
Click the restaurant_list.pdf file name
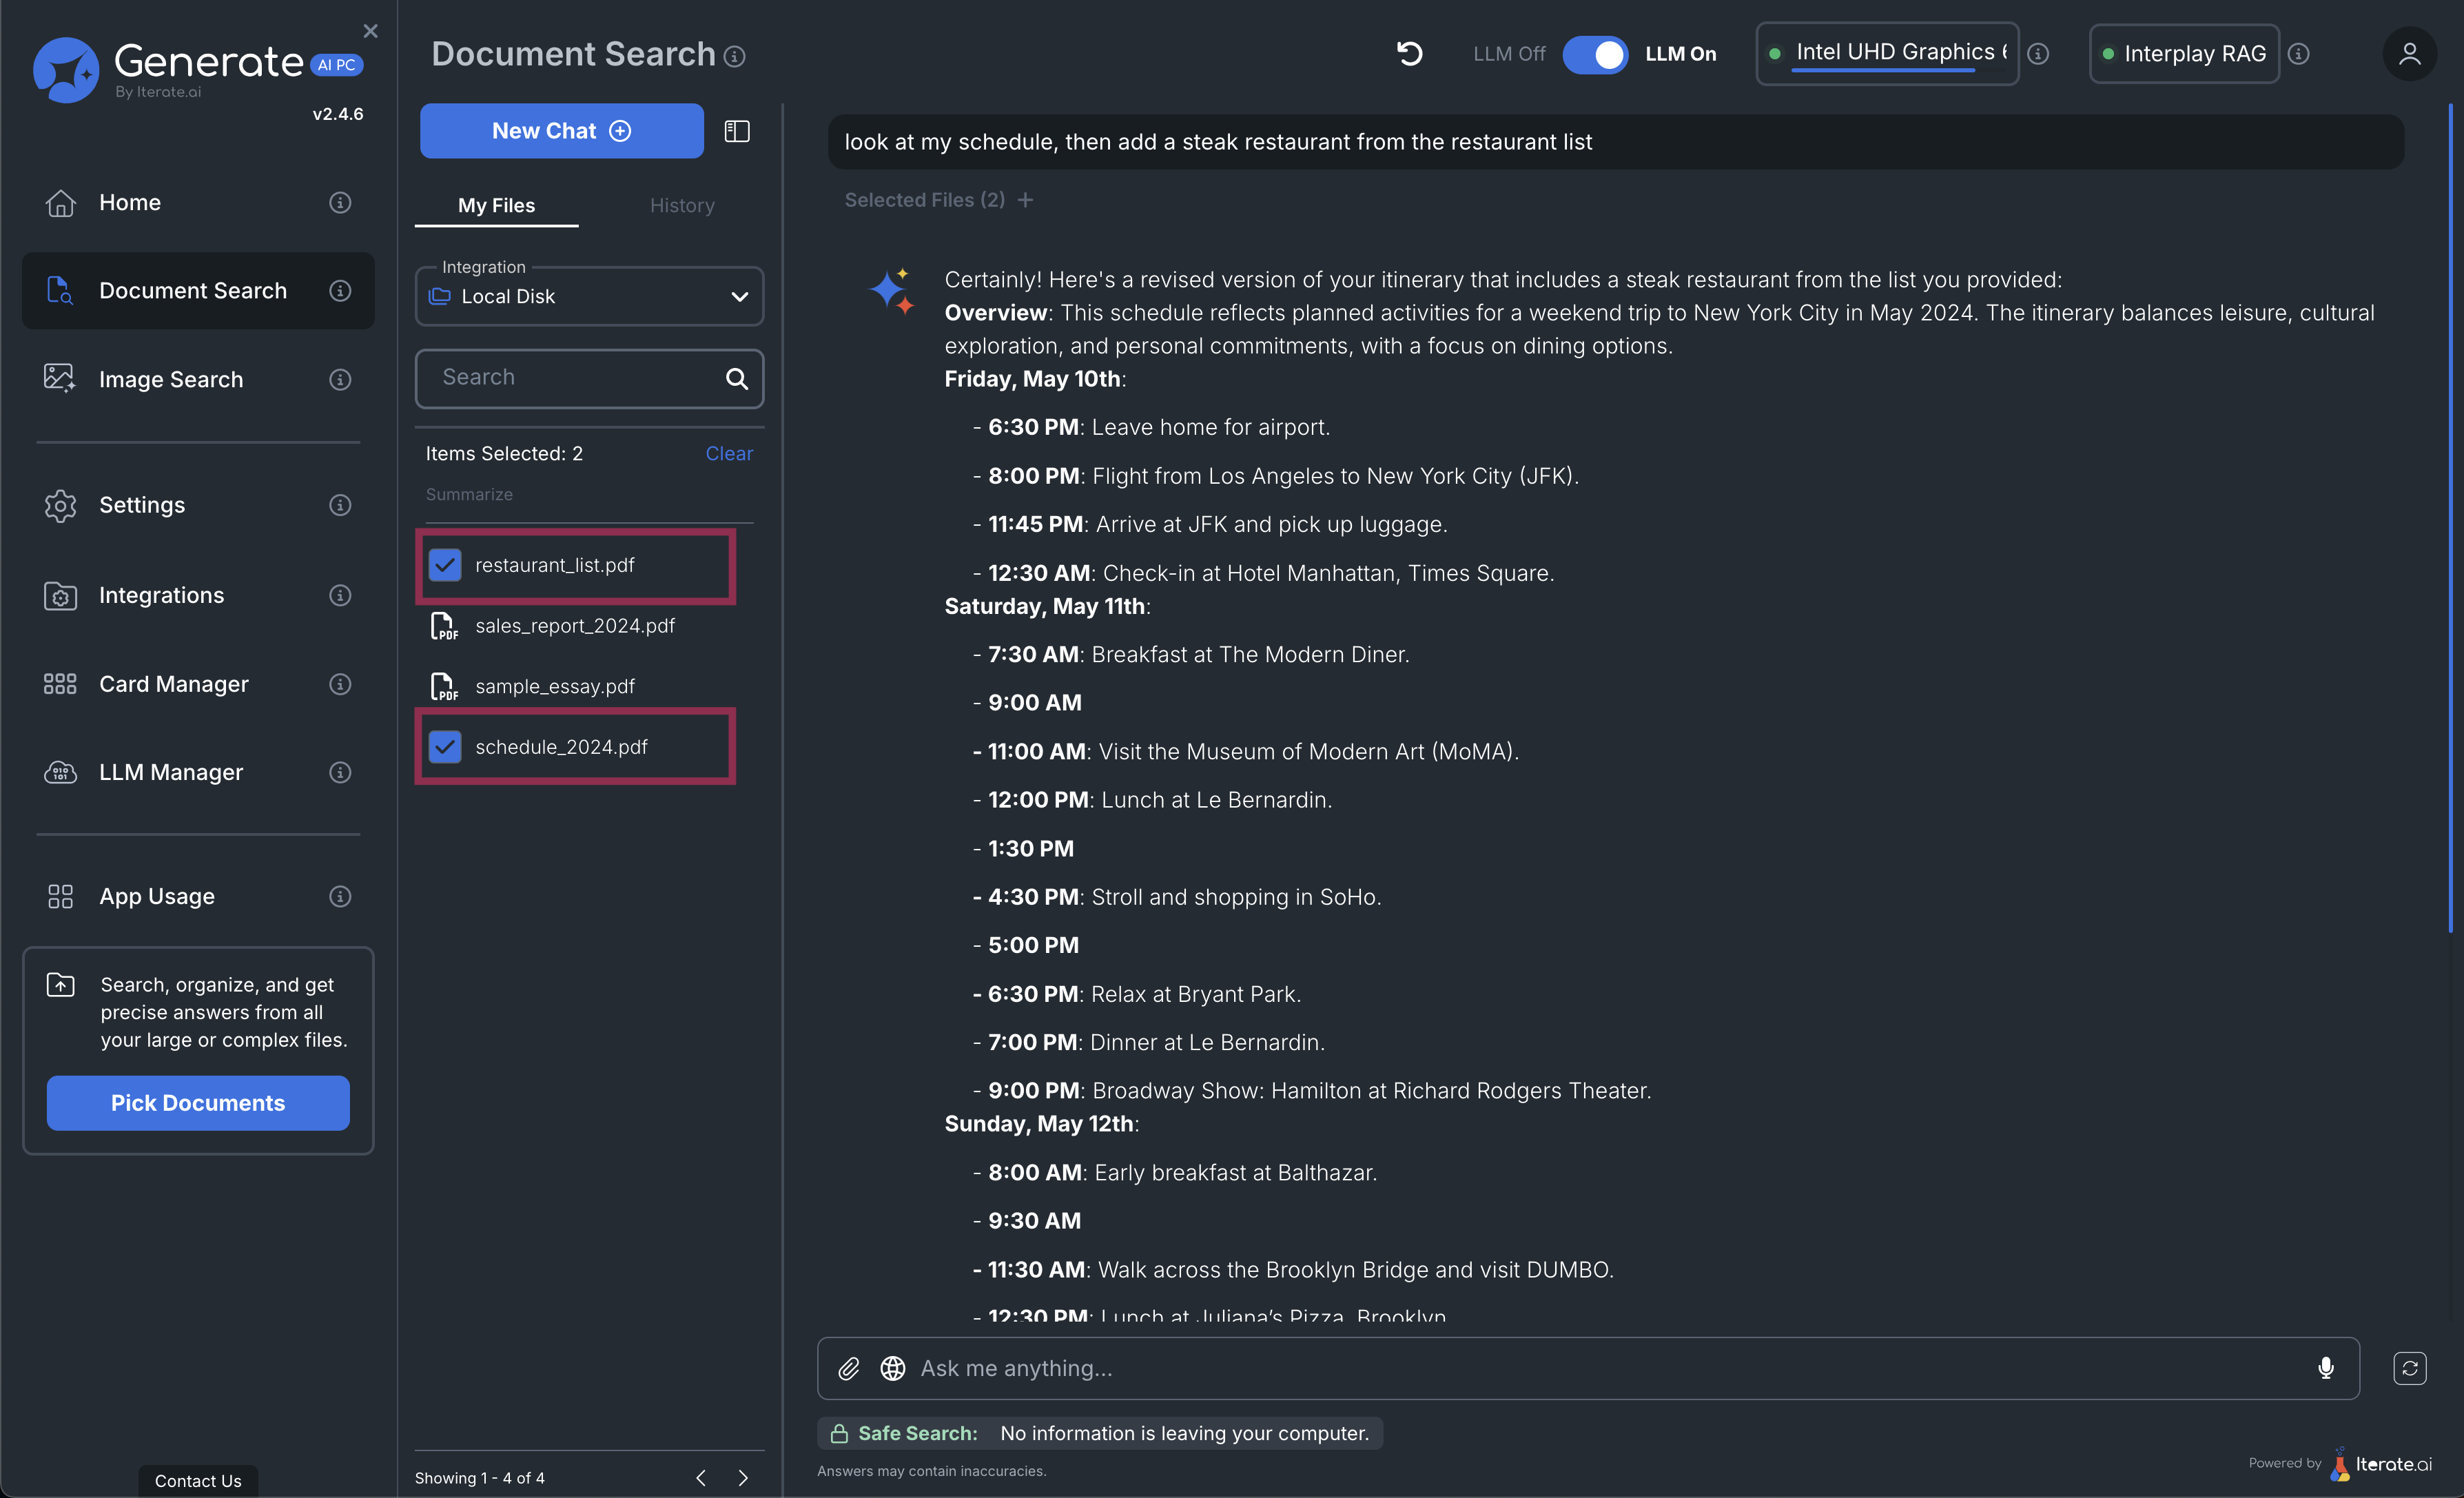point(555,565)
